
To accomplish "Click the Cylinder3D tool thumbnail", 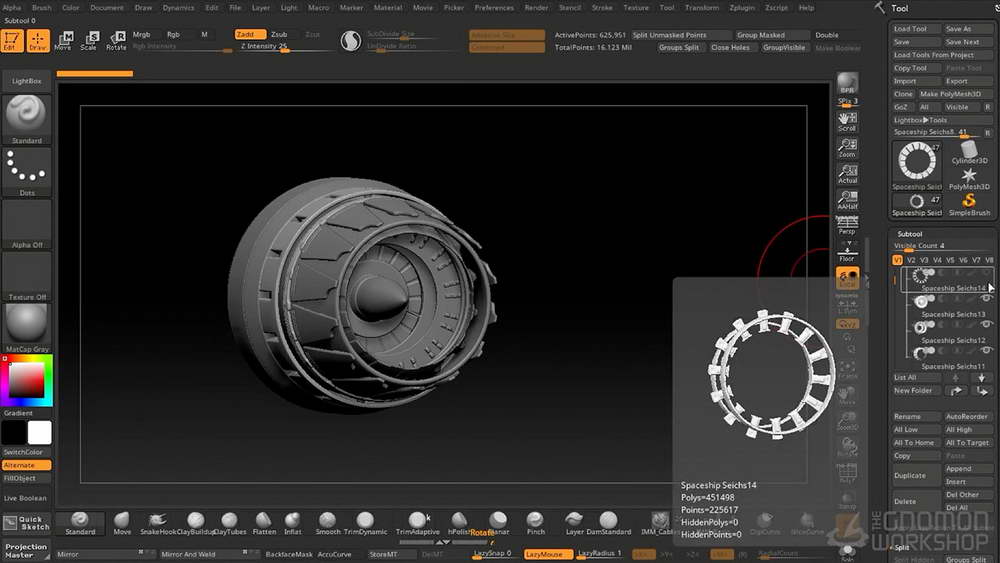I will tap(969, 152).
